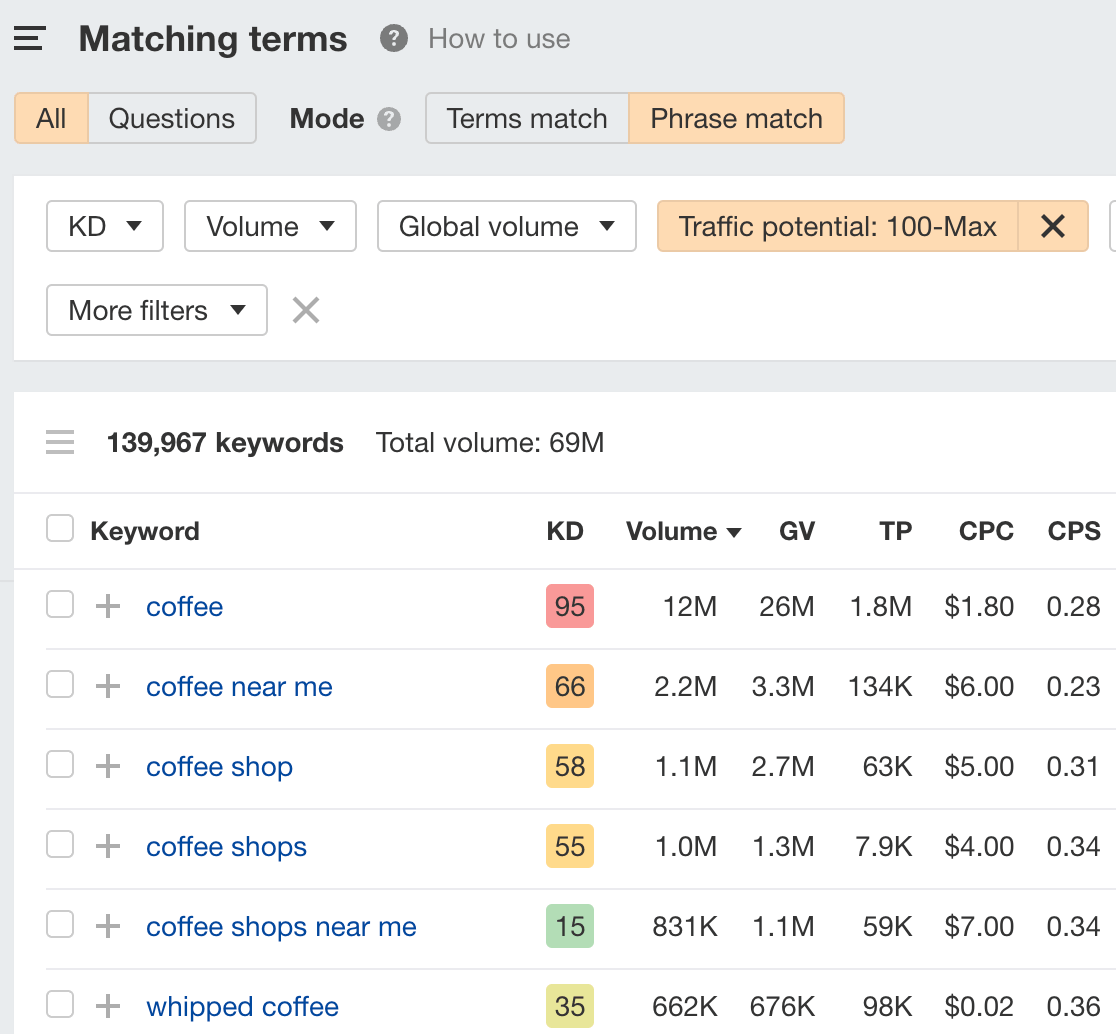This screenshot has height=1034, width=1116.
Task: Open the 'coffee shops' keyword link
Action: [x=226, y=846]
